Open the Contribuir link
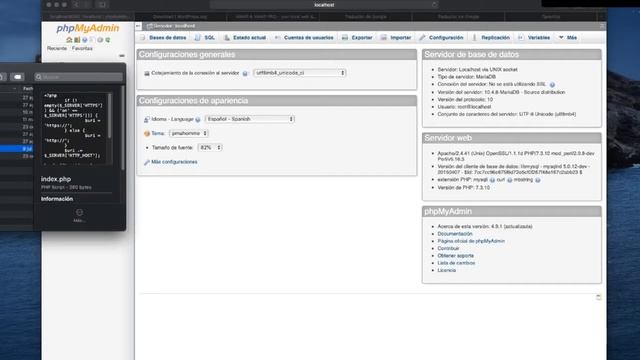 (x=448, y=249)
